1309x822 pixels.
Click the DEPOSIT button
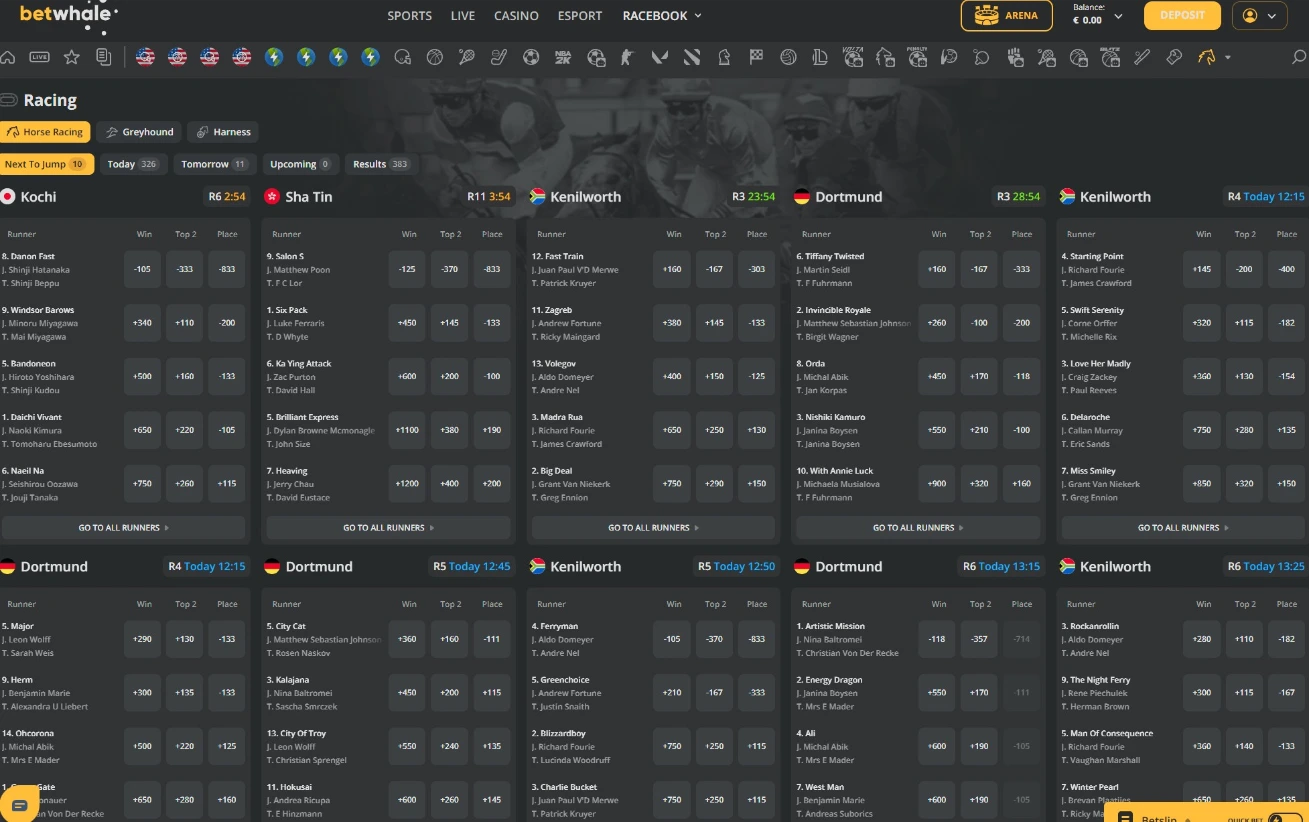pyautogui.click(x=1182, y=16)
